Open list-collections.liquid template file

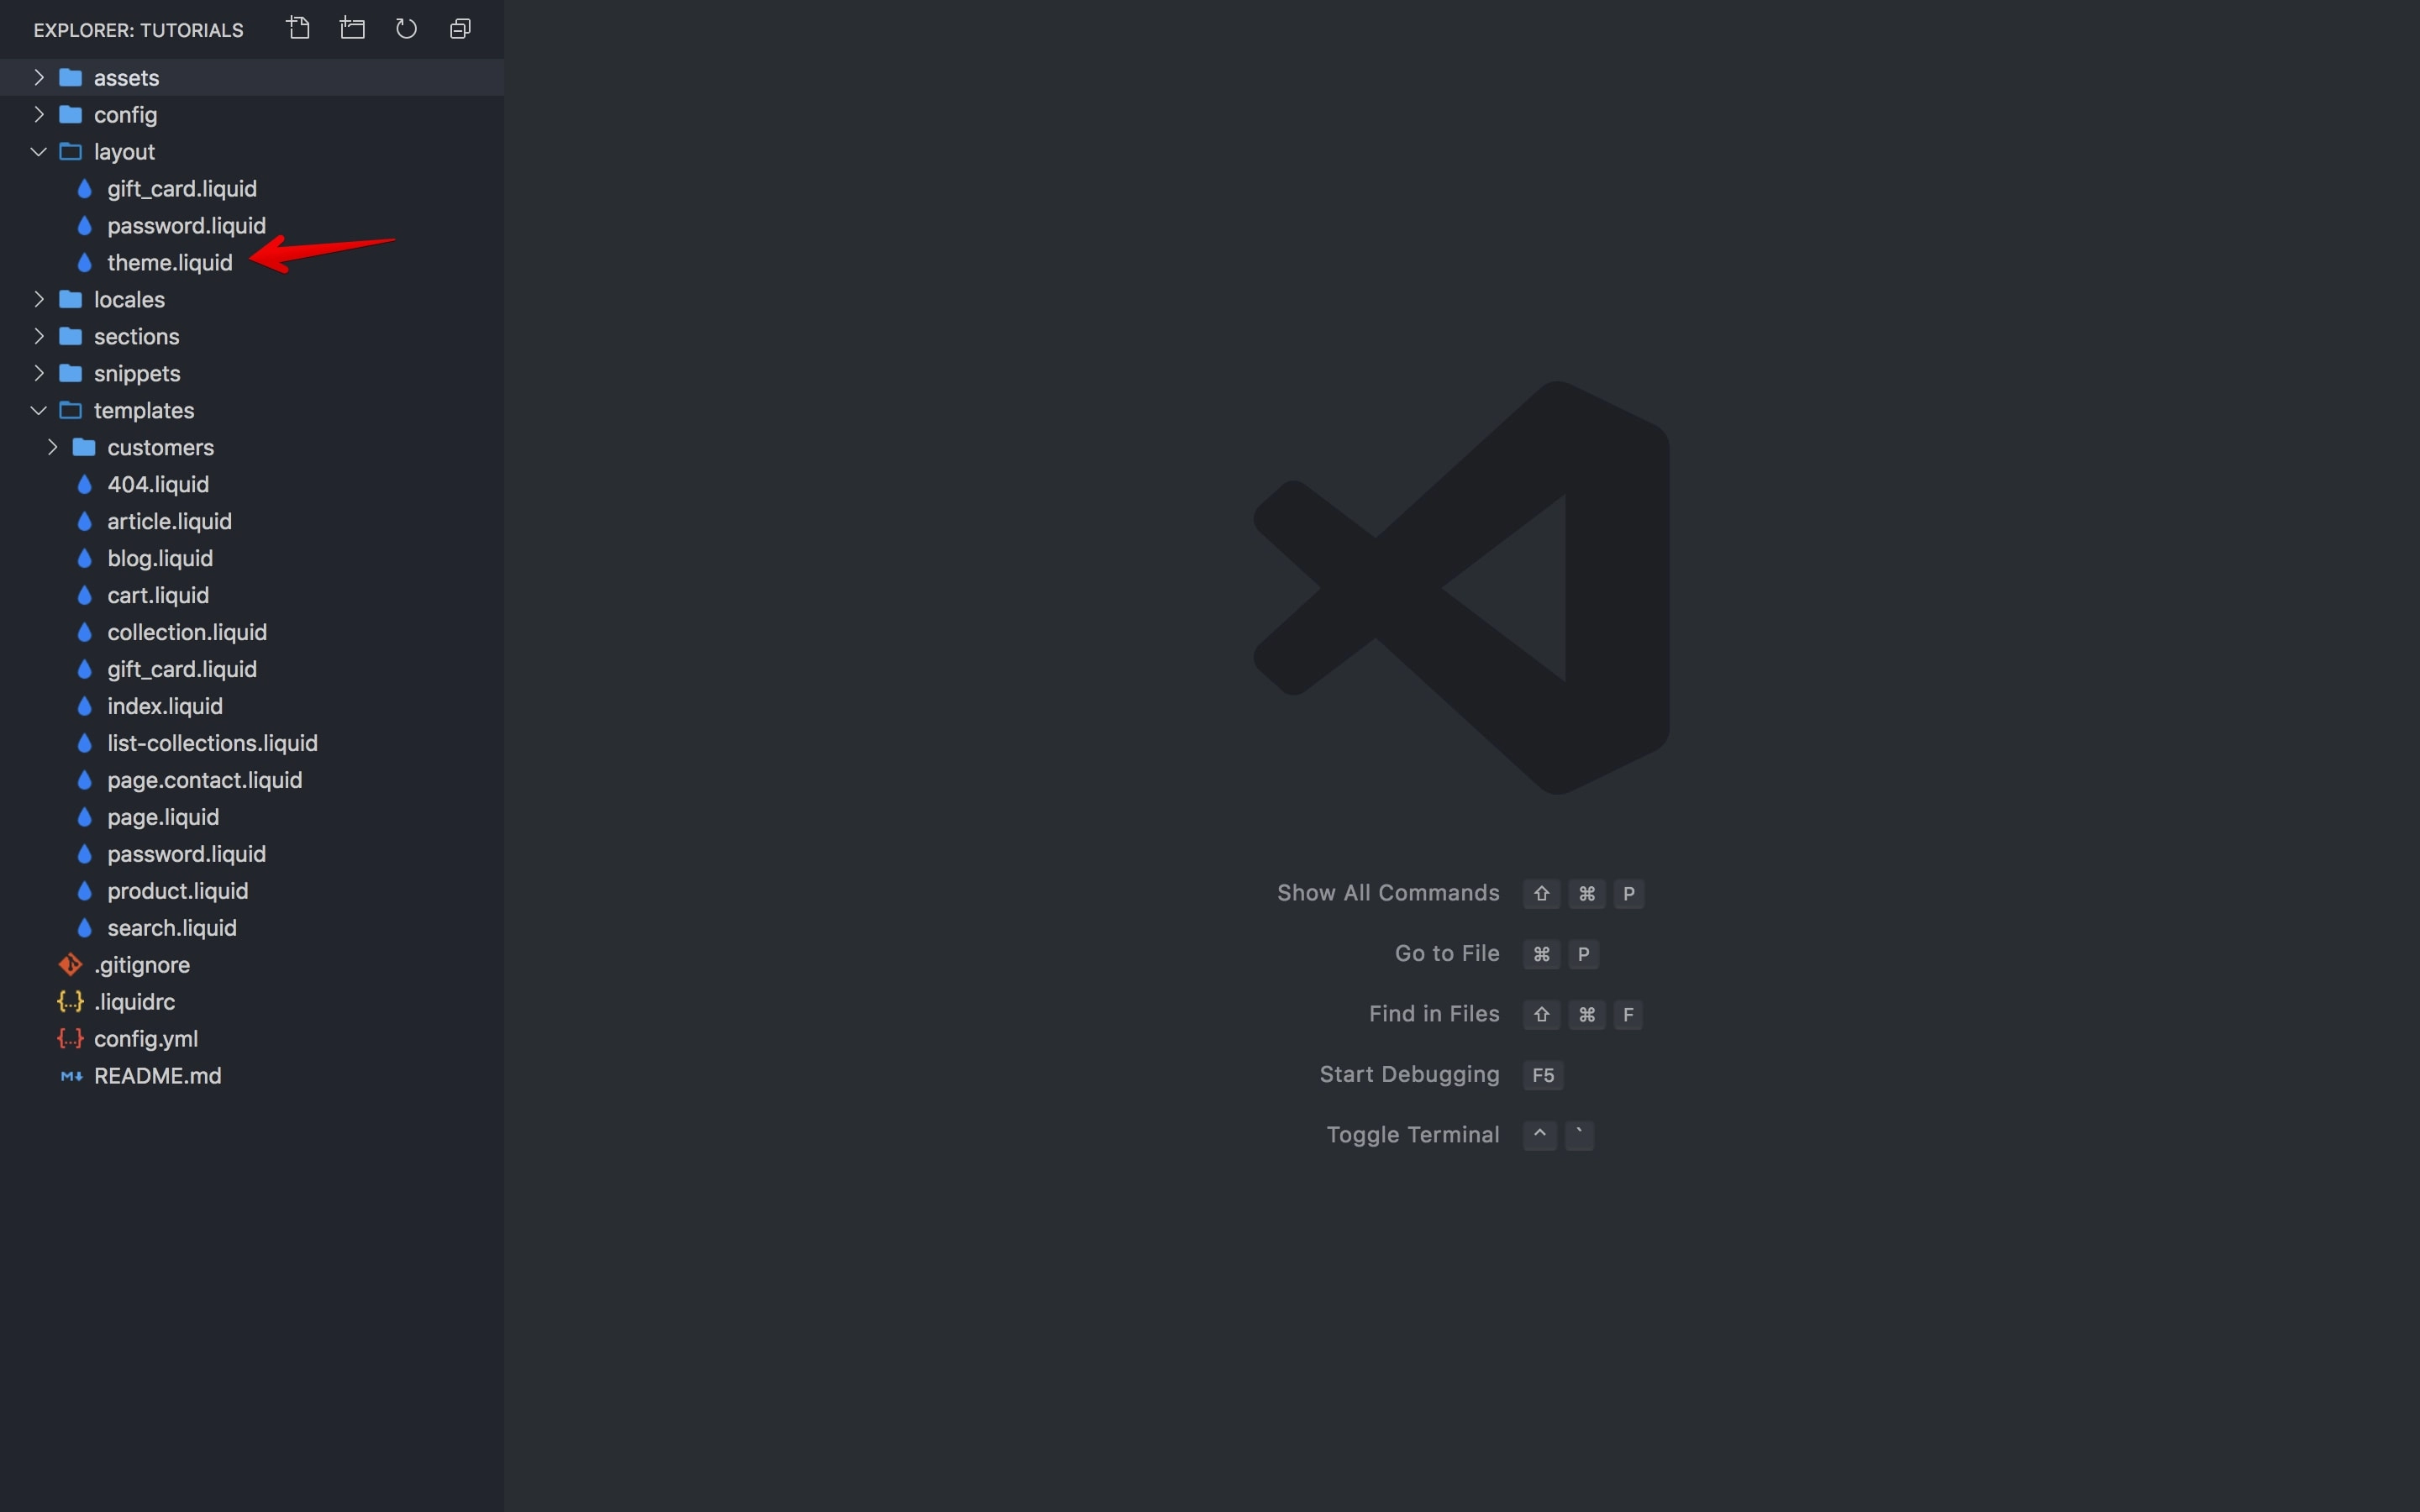point(212,743)
